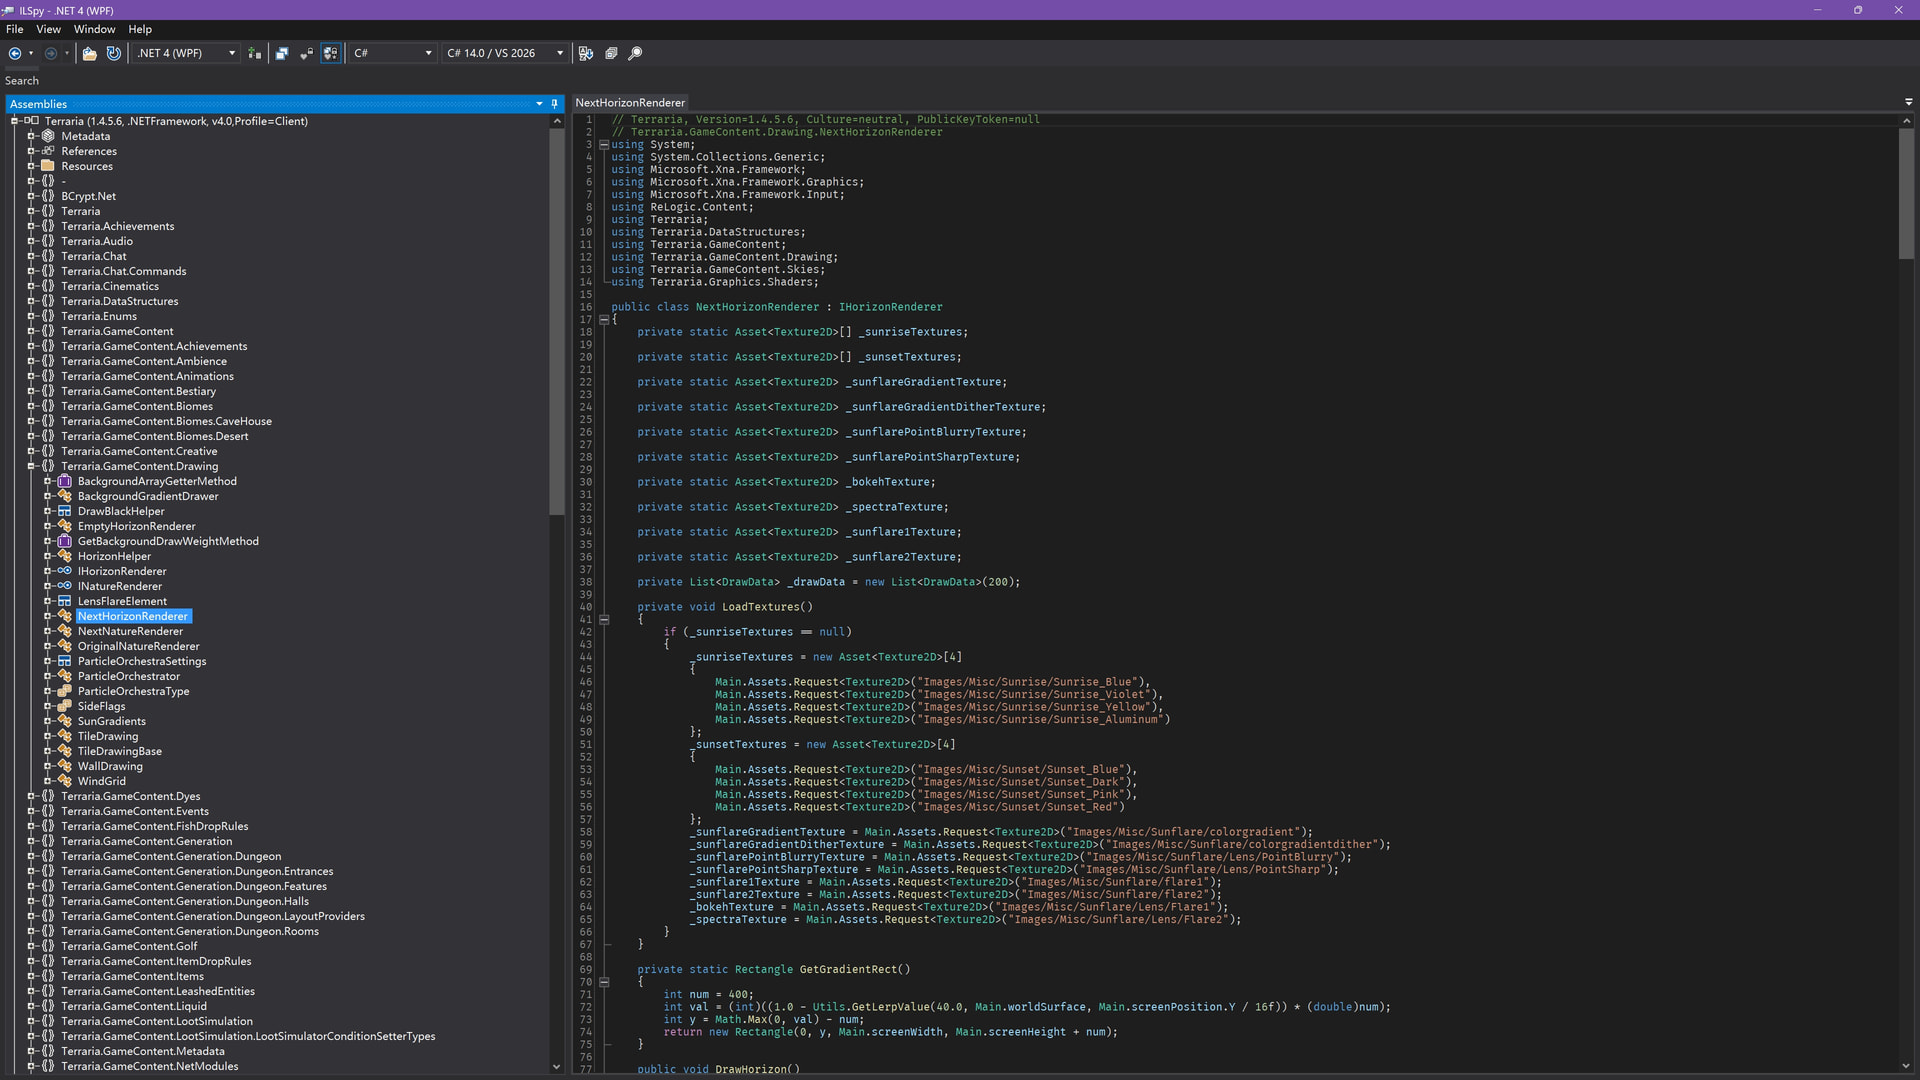Toggle show public, private and internal API

pos(306,53)
